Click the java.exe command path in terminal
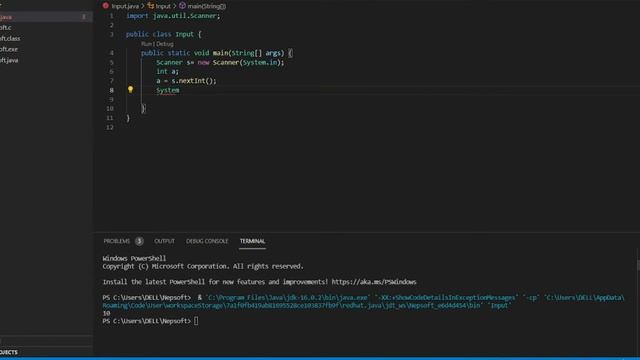The image size is (640, 360). [287, 298]
